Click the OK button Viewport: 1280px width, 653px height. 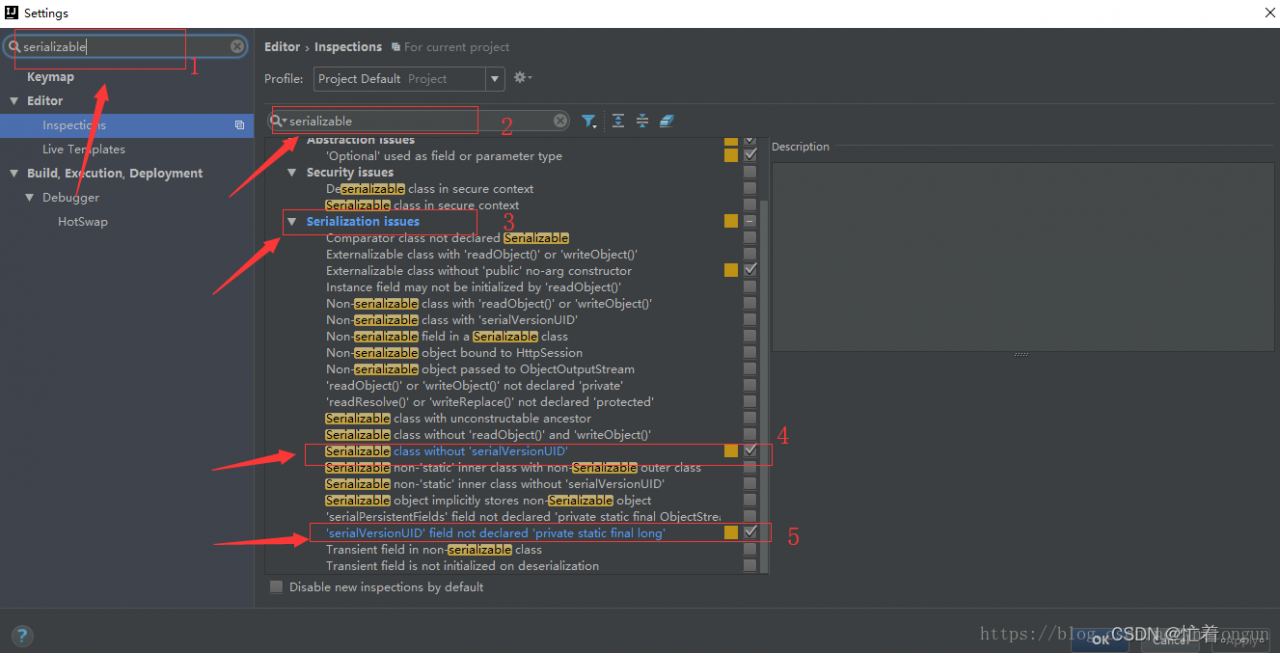tap(1100, 638)
